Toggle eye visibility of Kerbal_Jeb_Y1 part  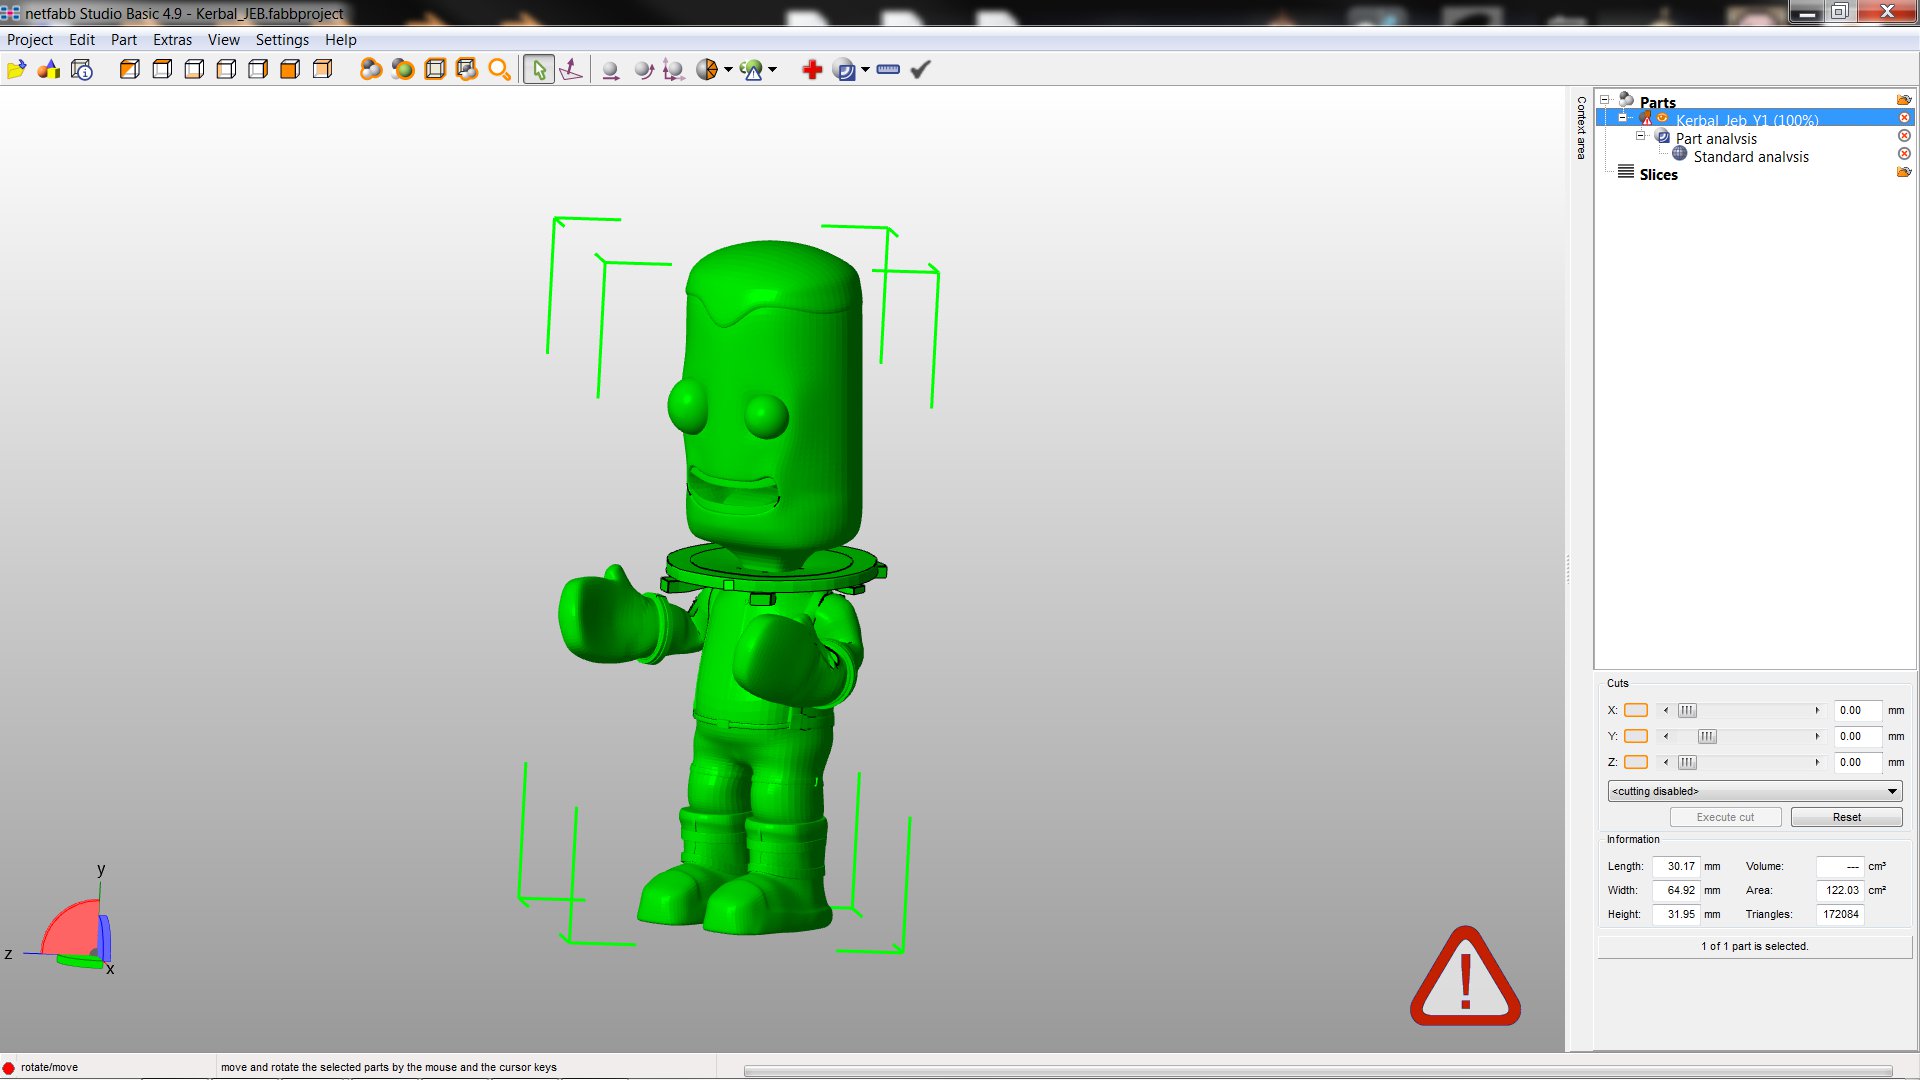pyautogui.click(x=1662, y=119)
